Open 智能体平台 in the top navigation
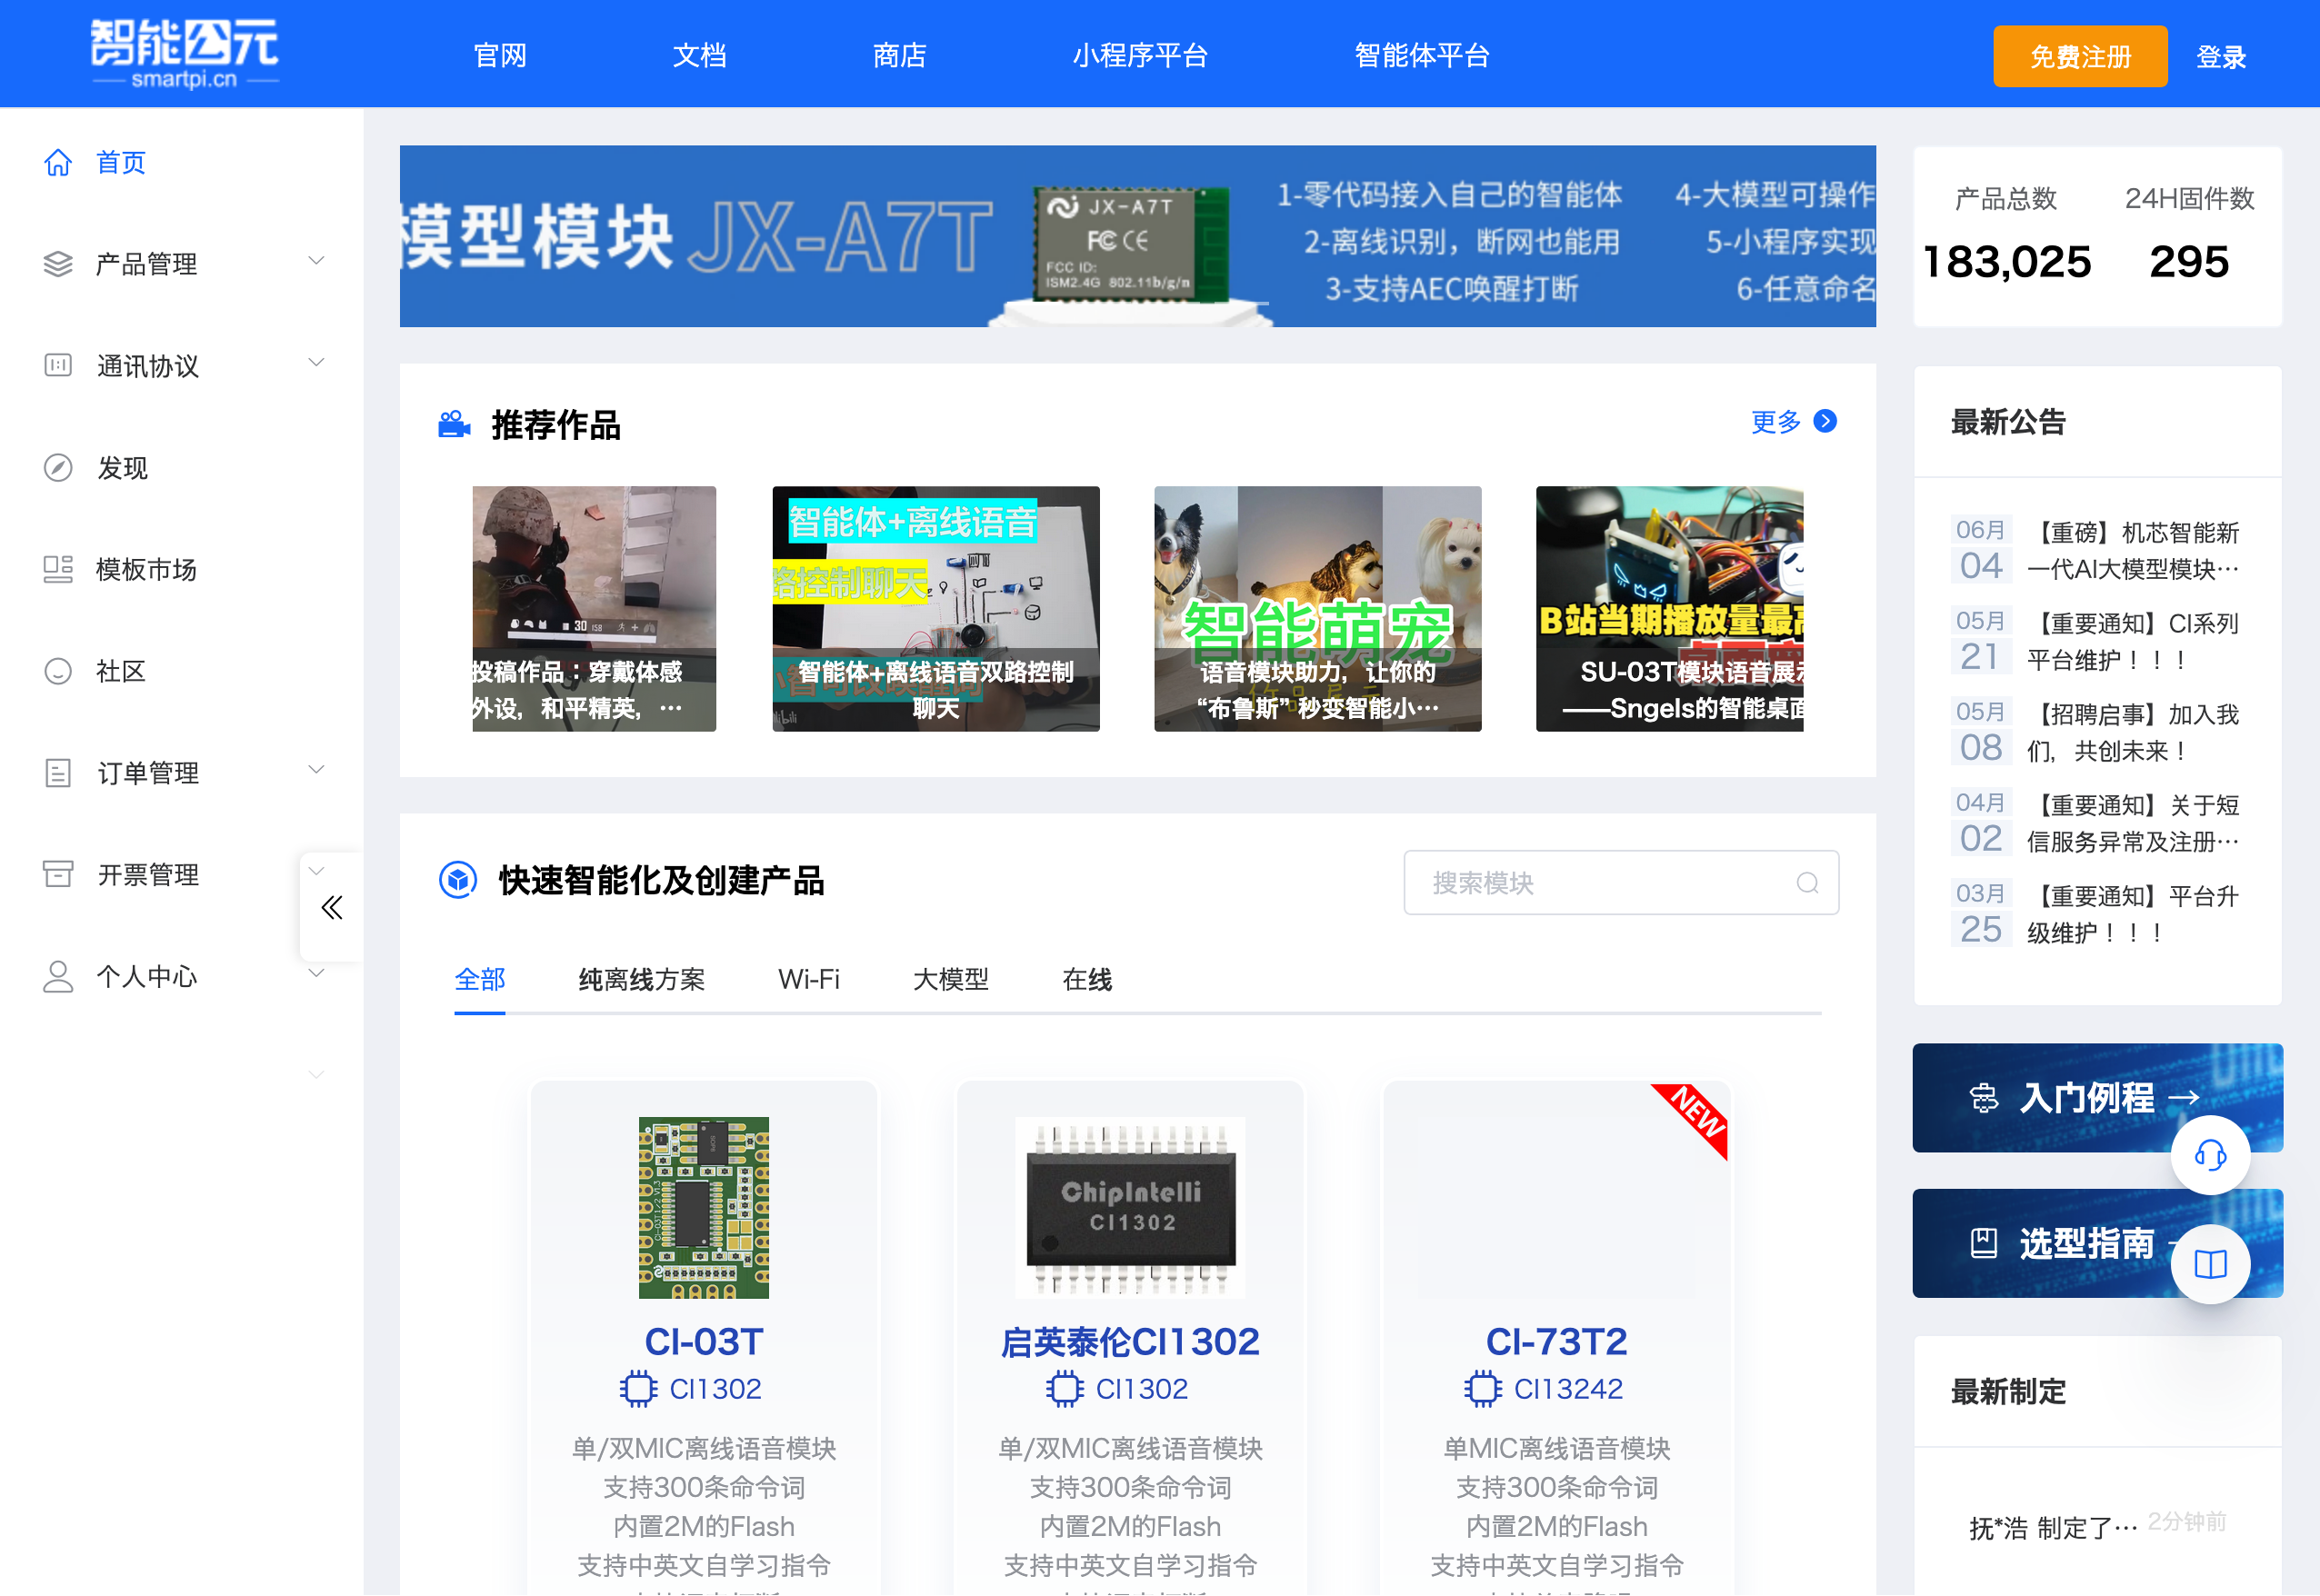Image resolution: width=2320 pixels, height=1596 pixels. (1422, 56)
